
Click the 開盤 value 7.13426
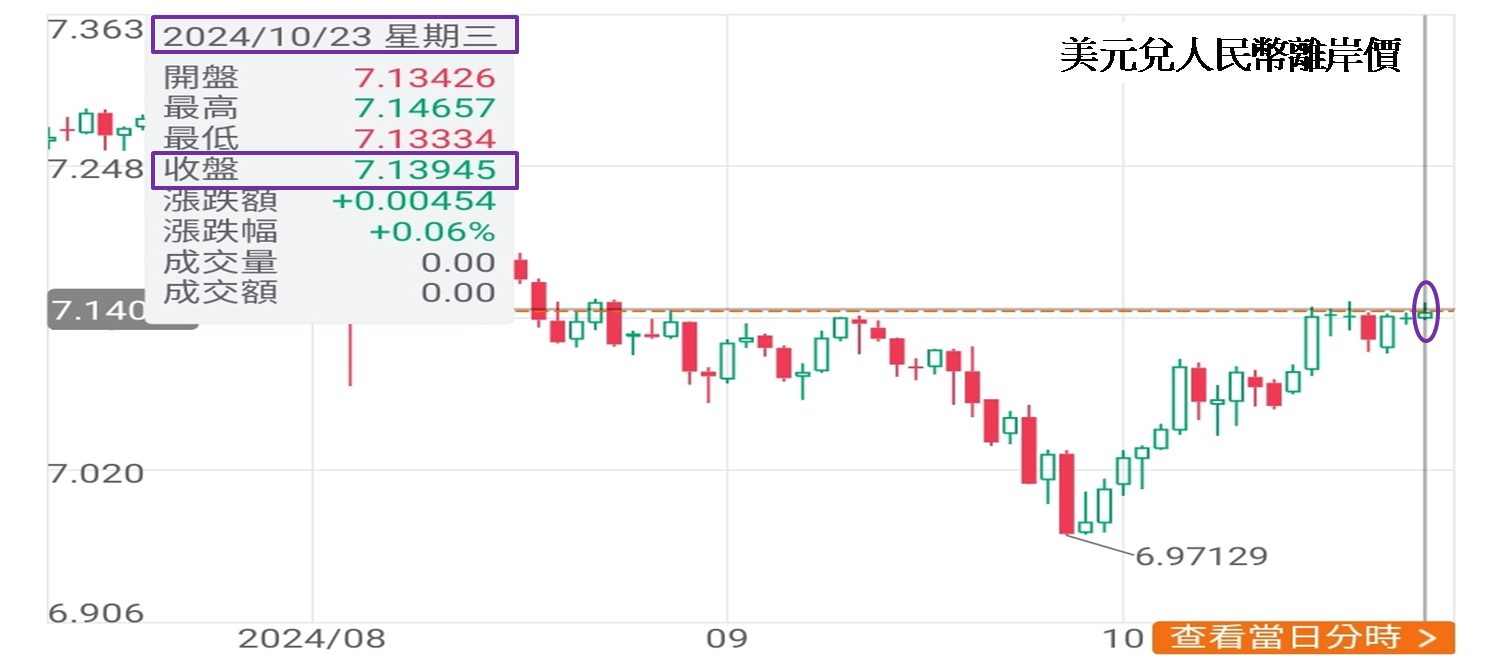pos(424,77)
